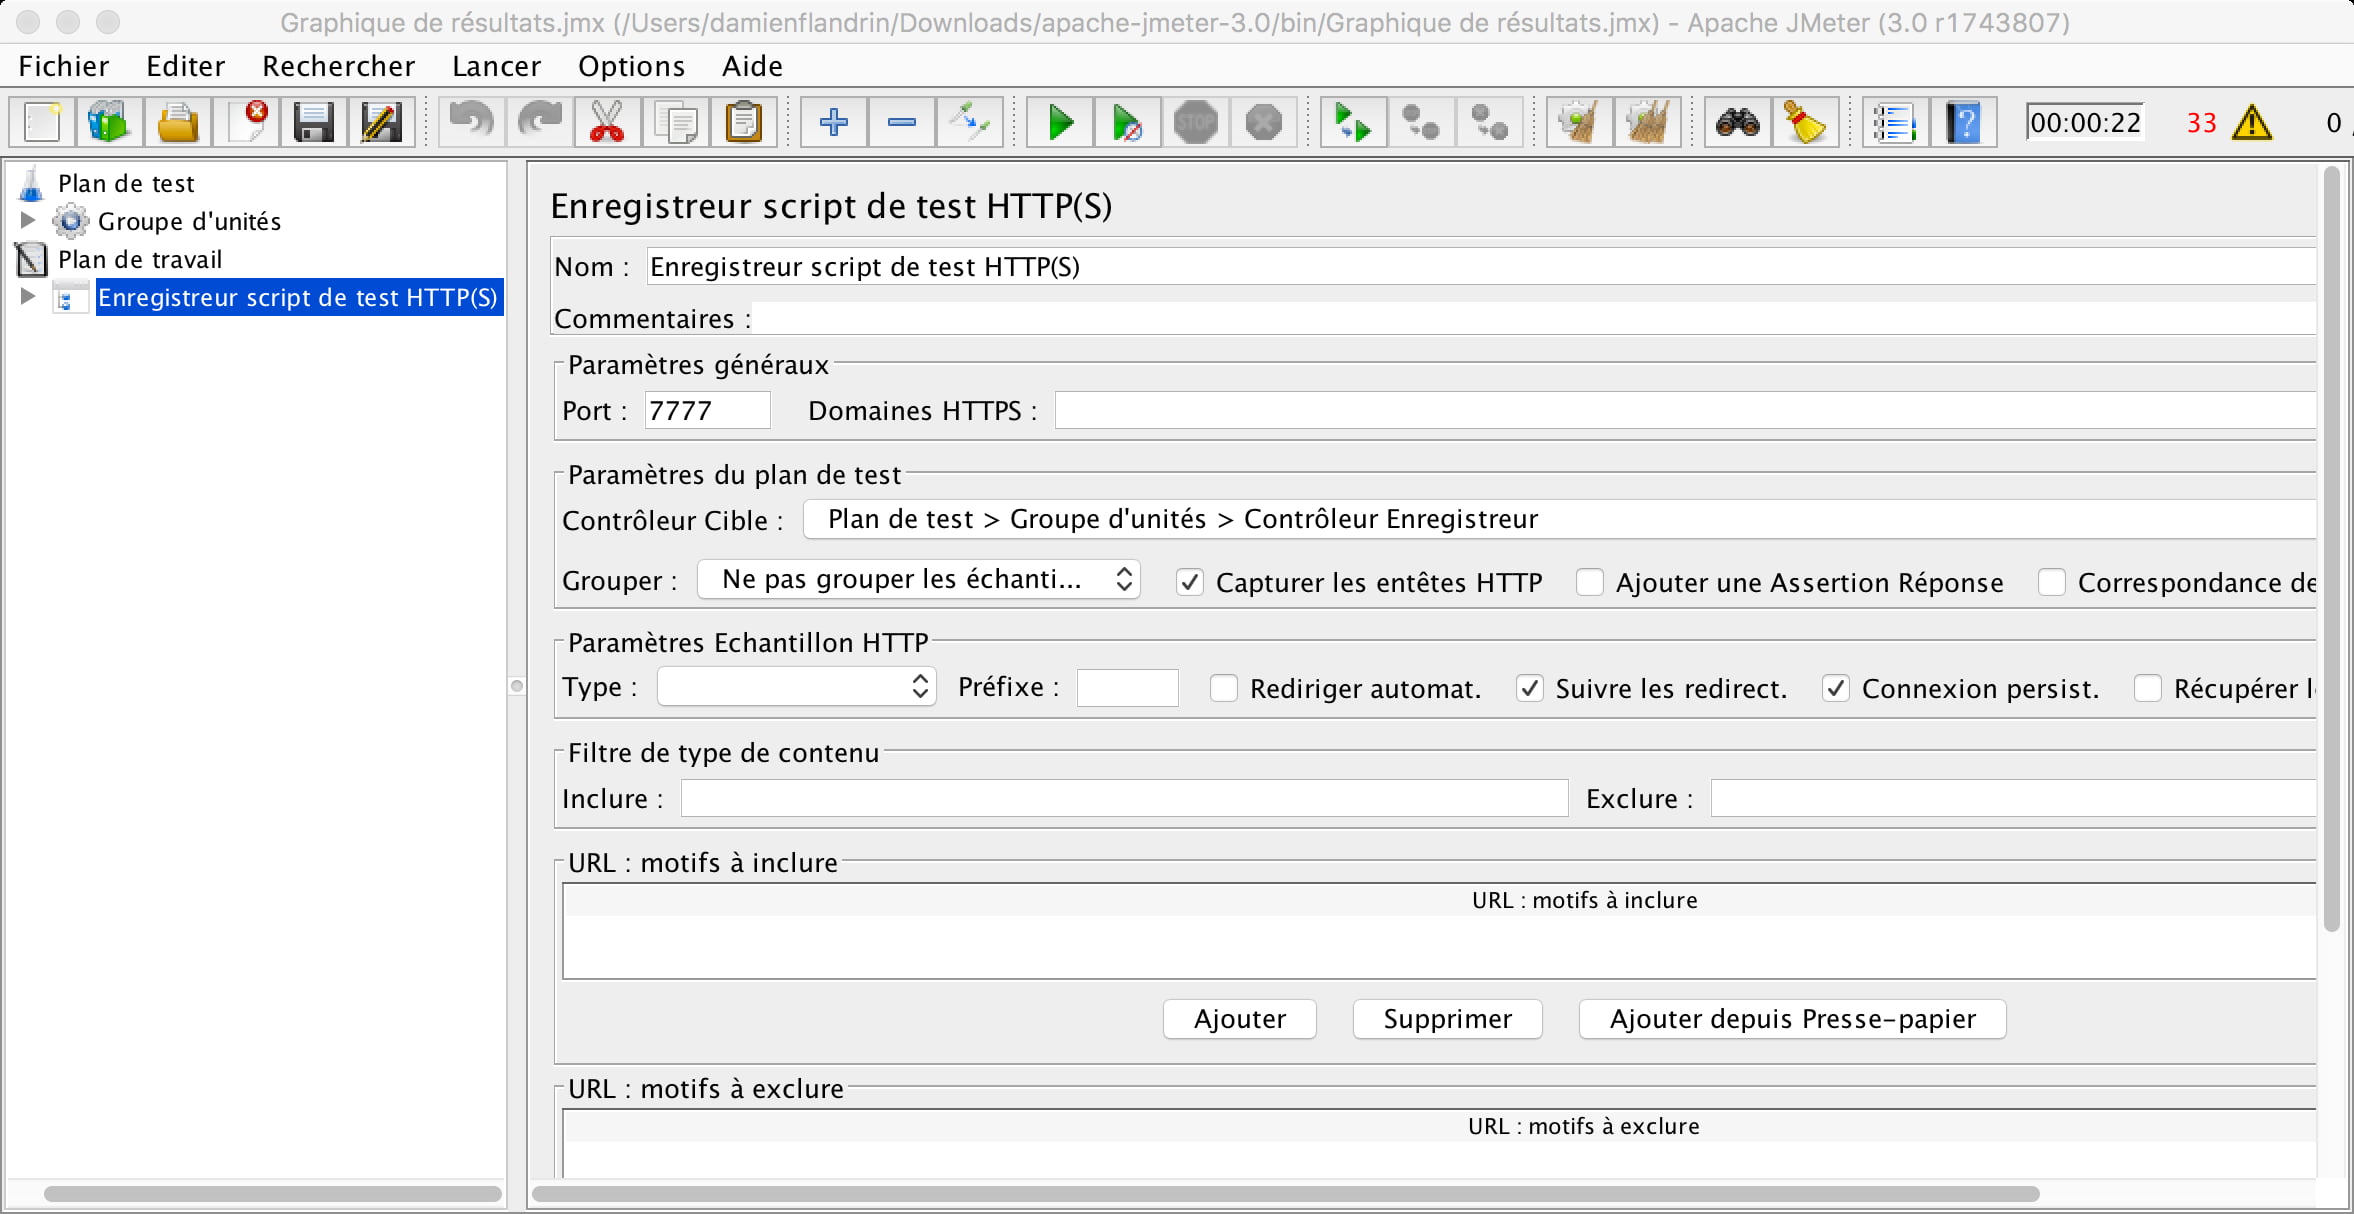Screen dimensions: 2354x1214
Task: Click the Save As pencil icon
Action: [381, 123]
